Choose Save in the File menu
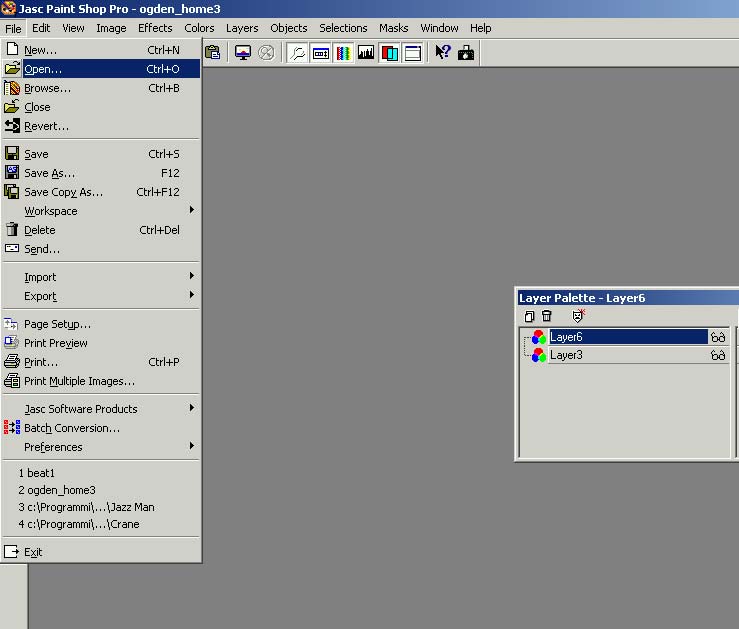Image resolution: width=739 pixels, height=629 pixels. 101,154
